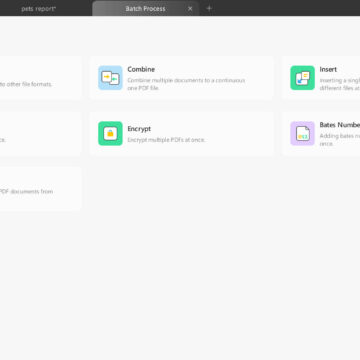This screenshot has width=360, height=360.
Task: Select the purple Bates Number icon
Action: [x=302, y=133]
